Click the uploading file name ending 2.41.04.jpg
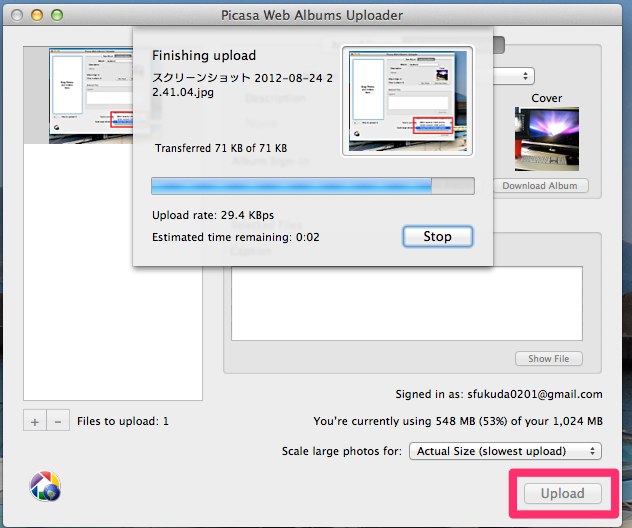The width and height of the screenshot is (632, 528). click(242, 85)
